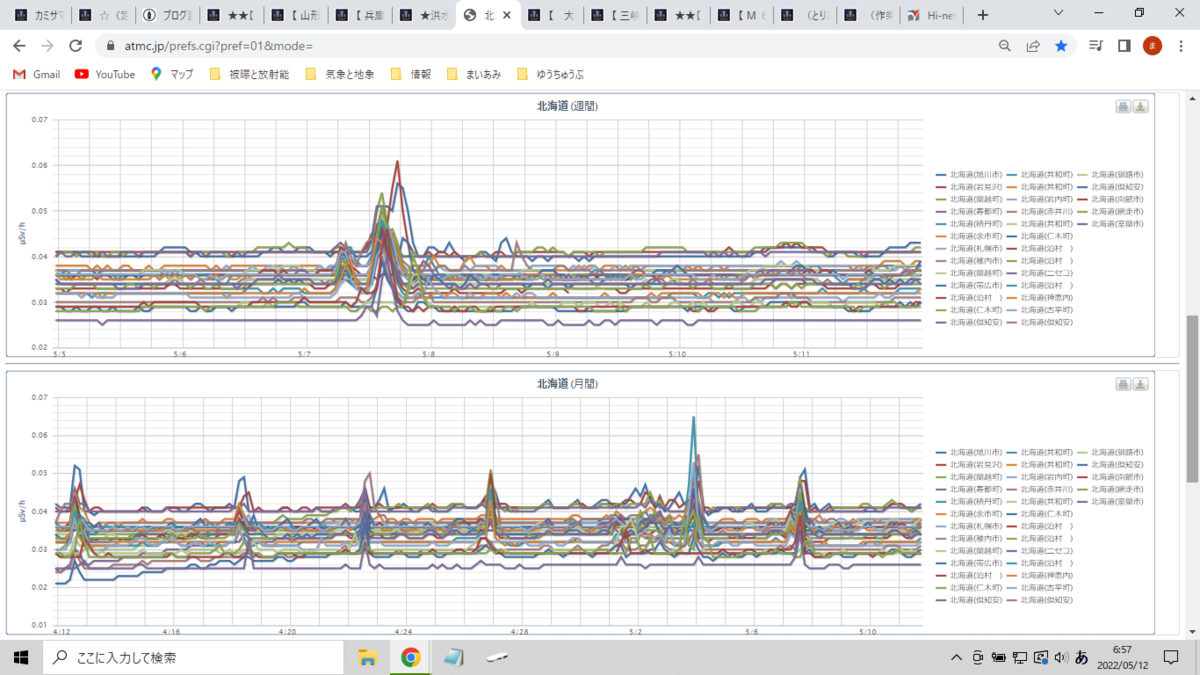Toggle 旭川市 series in weekly chart legend

click(x=969, y=175)
